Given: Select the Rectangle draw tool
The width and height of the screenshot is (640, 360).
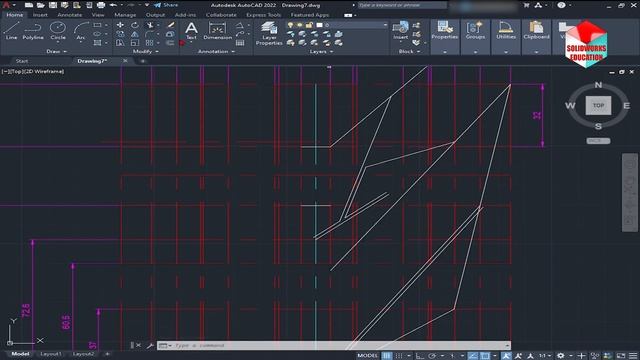Looking at the screenshot, I should pos(97,25).
